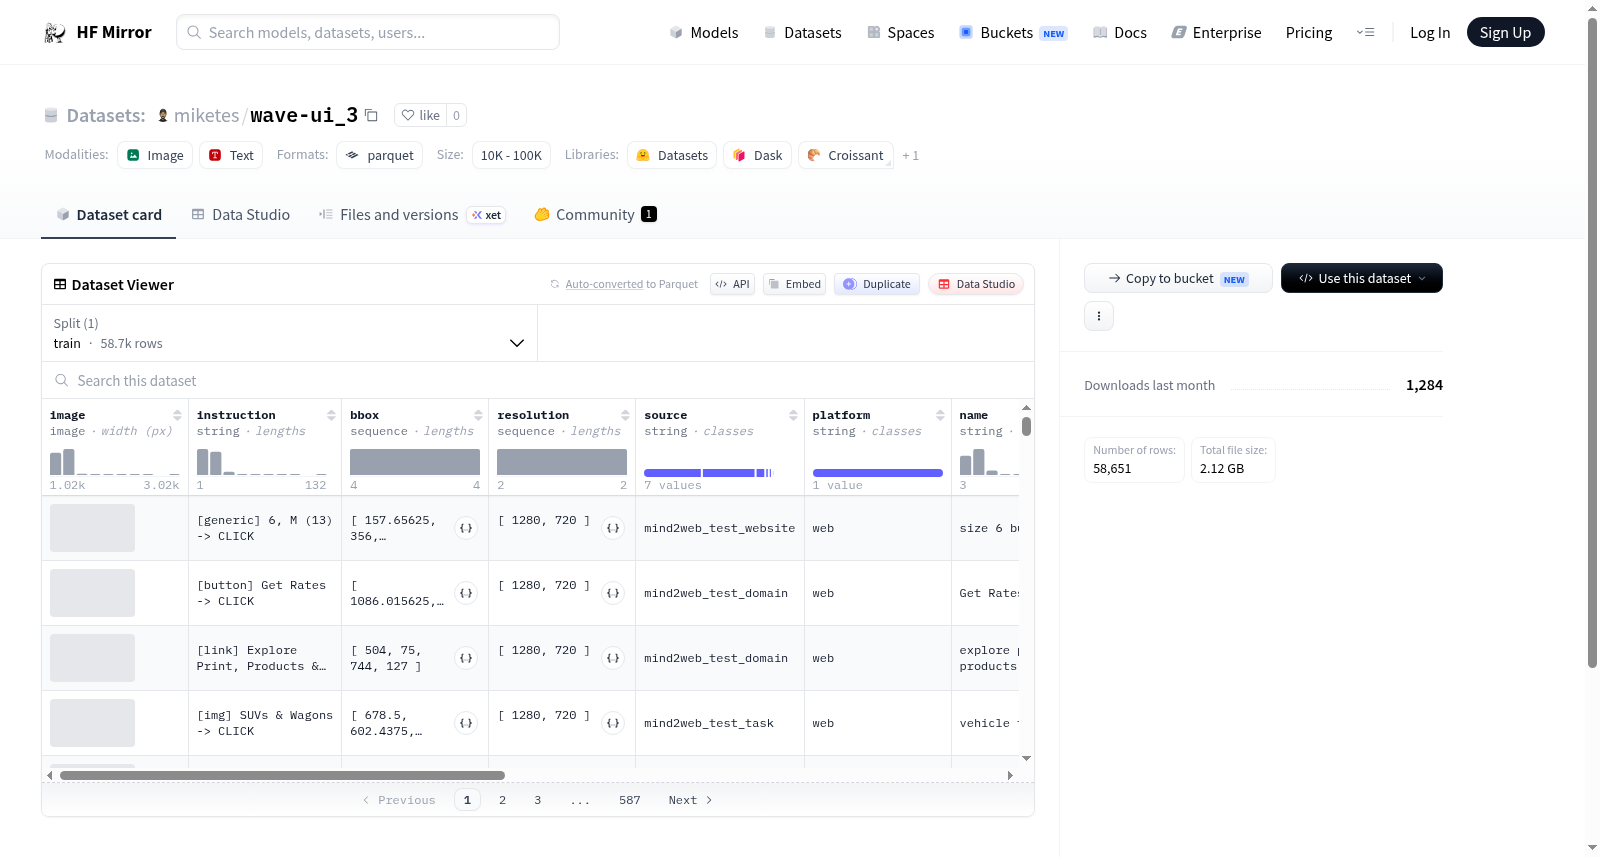Expand bbox value in the SUVs & Wagons row
The image size is (1600, 857).
point(466,723)
